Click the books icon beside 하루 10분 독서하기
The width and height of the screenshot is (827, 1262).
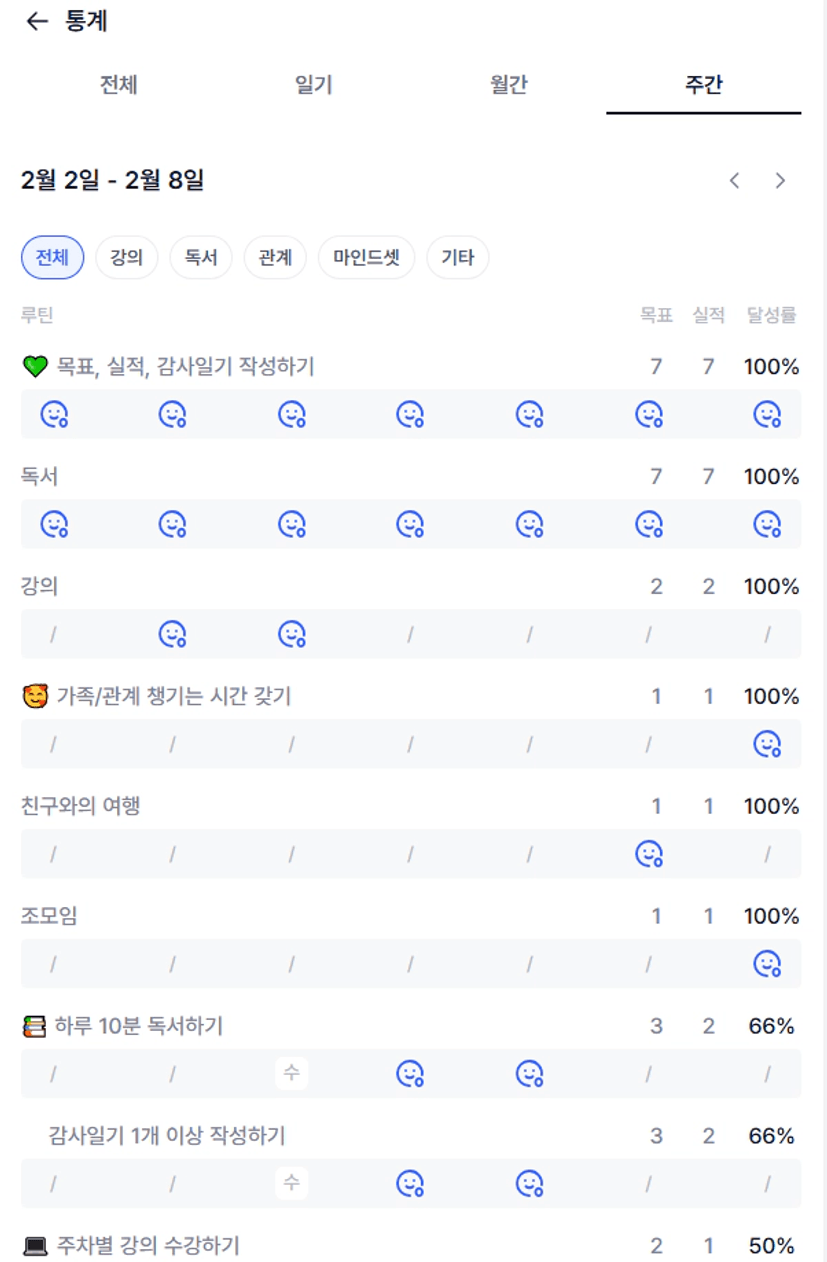35,1027
